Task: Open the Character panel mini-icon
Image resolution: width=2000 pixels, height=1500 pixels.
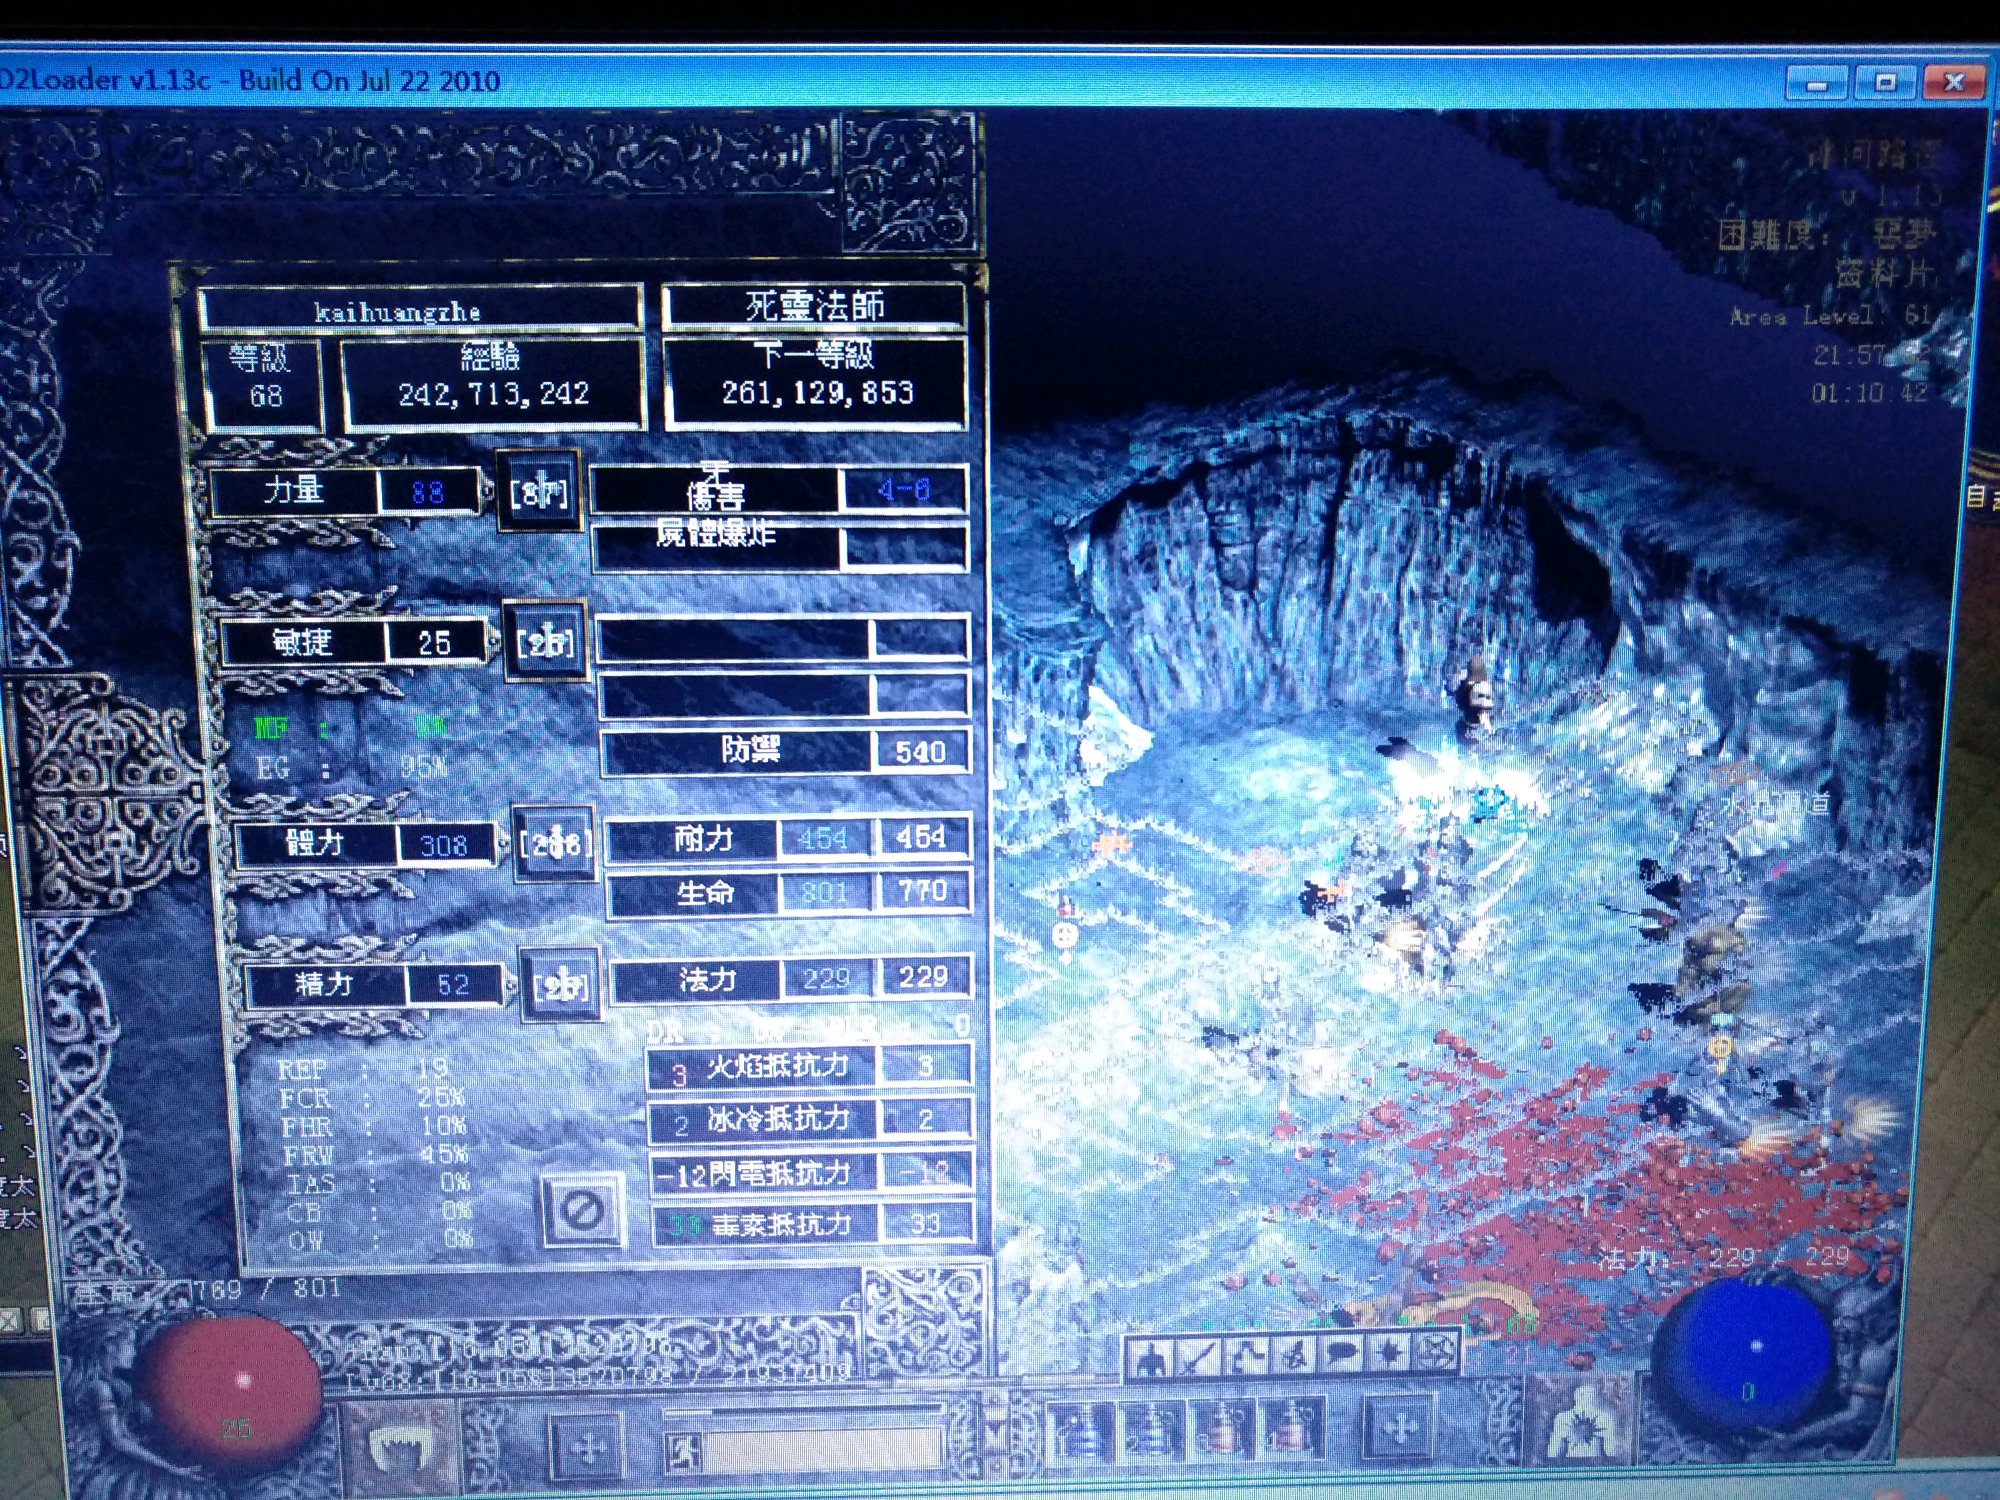Action: (1151, 1357)
